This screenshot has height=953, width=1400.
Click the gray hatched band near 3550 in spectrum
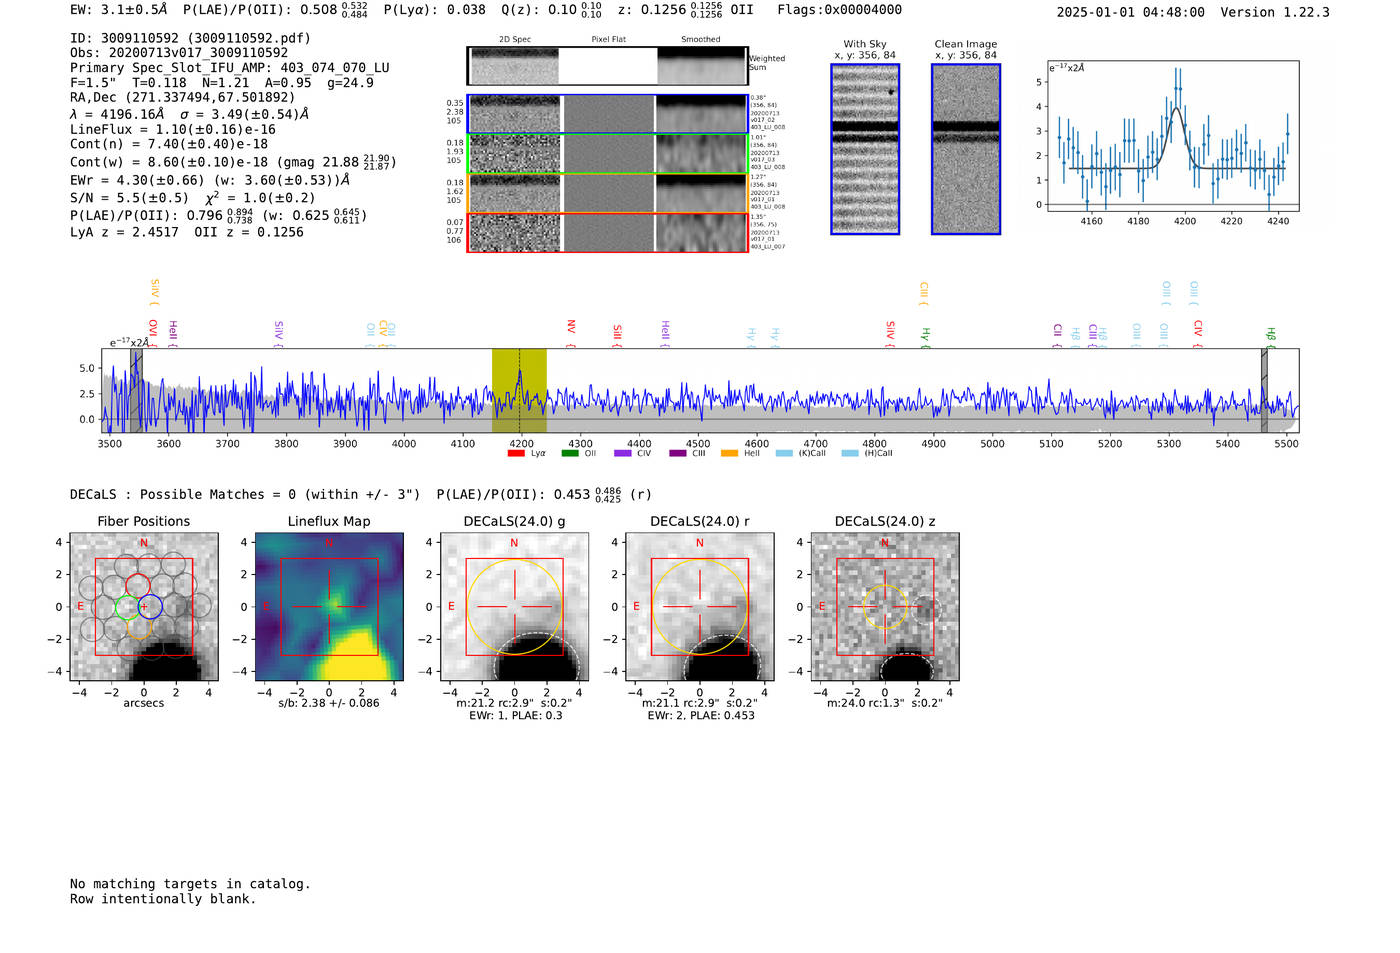click(136, 390)
